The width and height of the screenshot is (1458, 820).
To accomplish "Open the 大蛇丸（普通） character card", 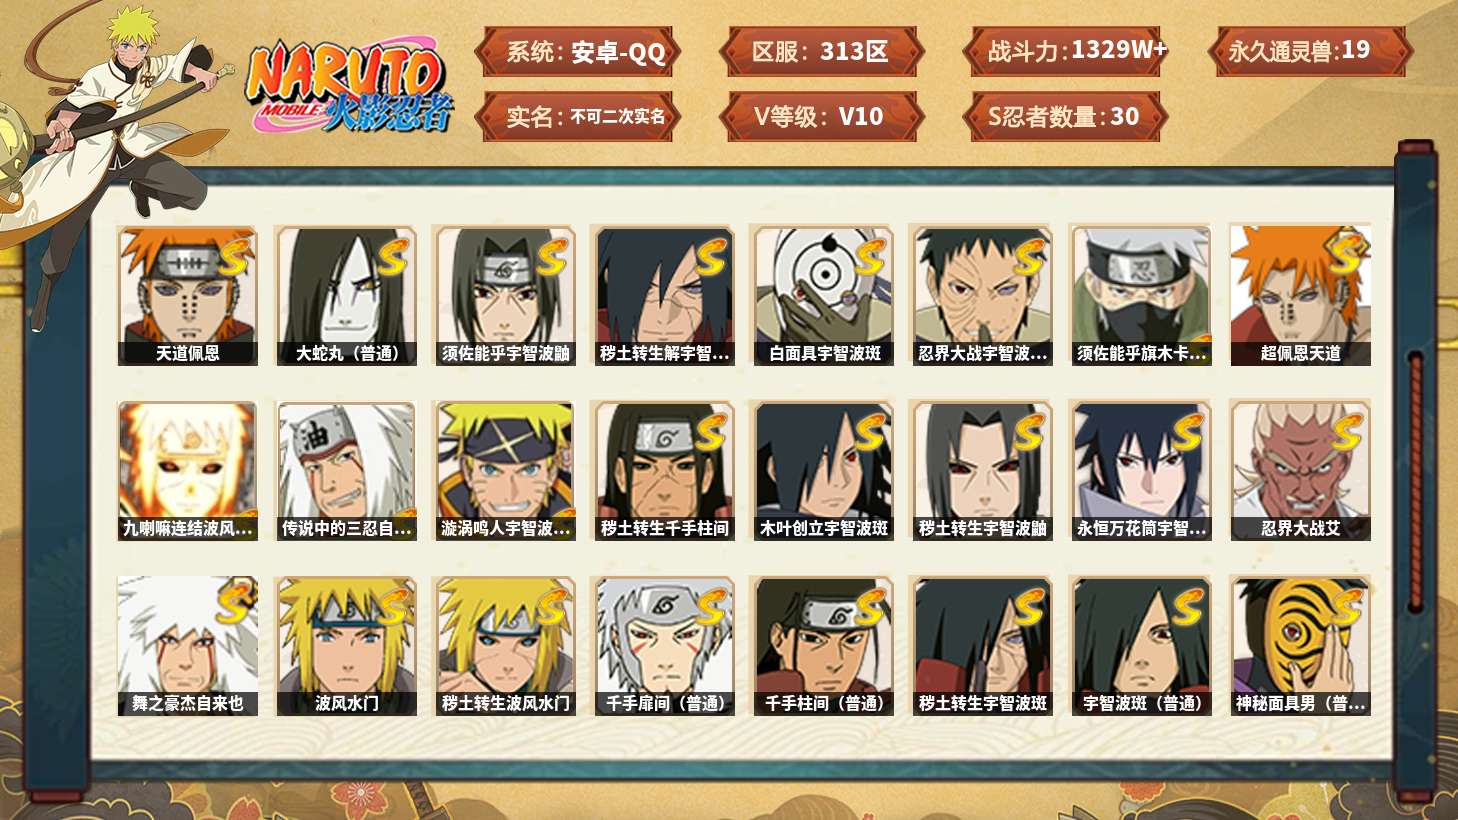I will [346, 295].
